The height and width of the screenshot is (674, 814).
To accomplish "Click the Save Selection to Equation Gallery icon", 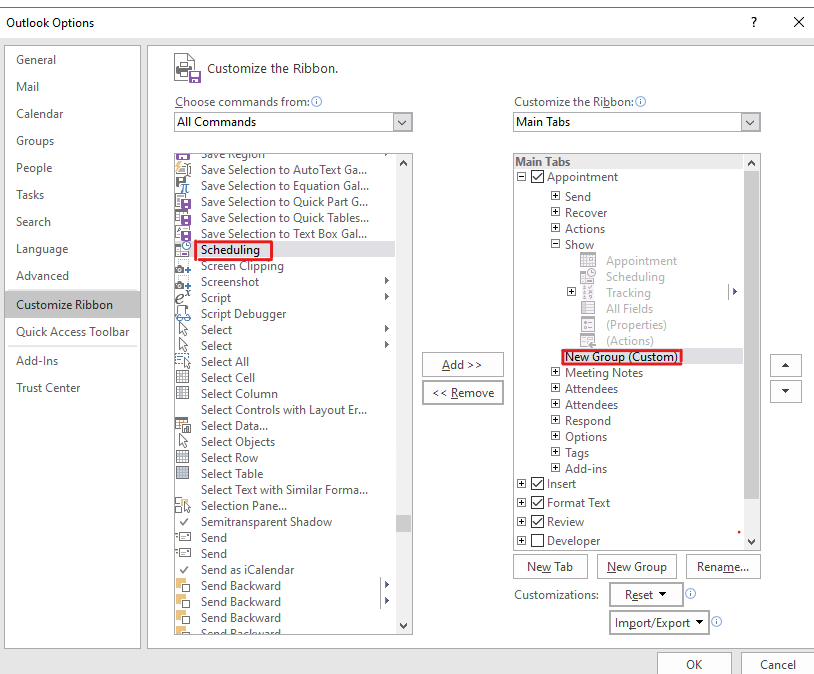I will 183,186.
